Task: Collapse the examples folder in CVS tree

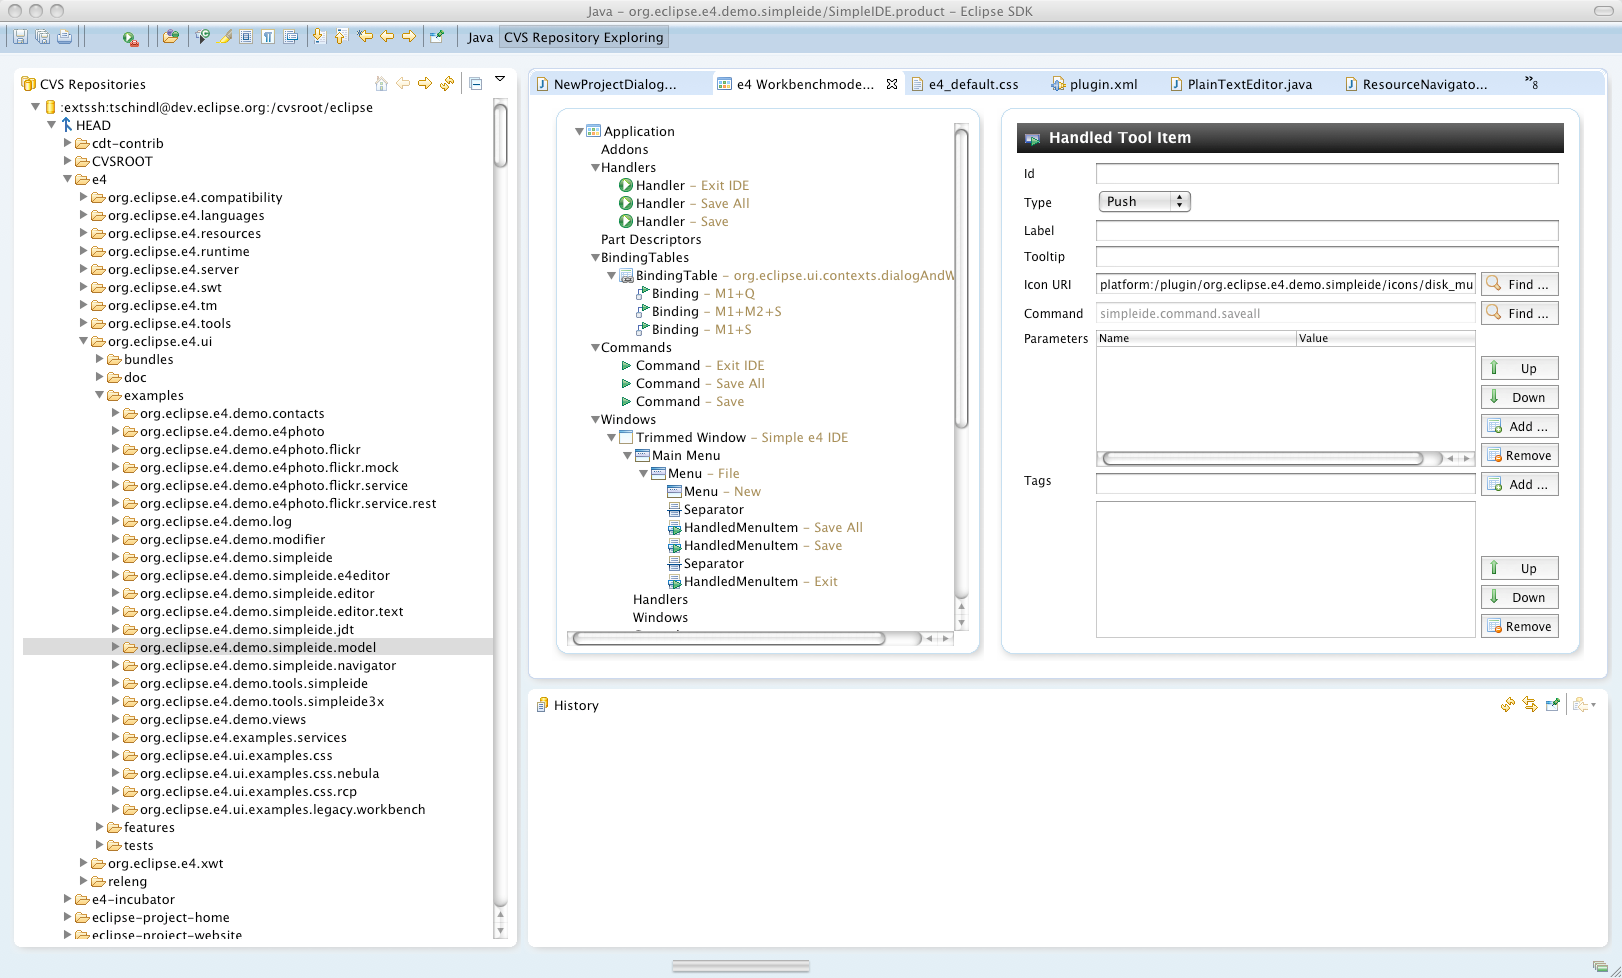Action: [100, 395]
